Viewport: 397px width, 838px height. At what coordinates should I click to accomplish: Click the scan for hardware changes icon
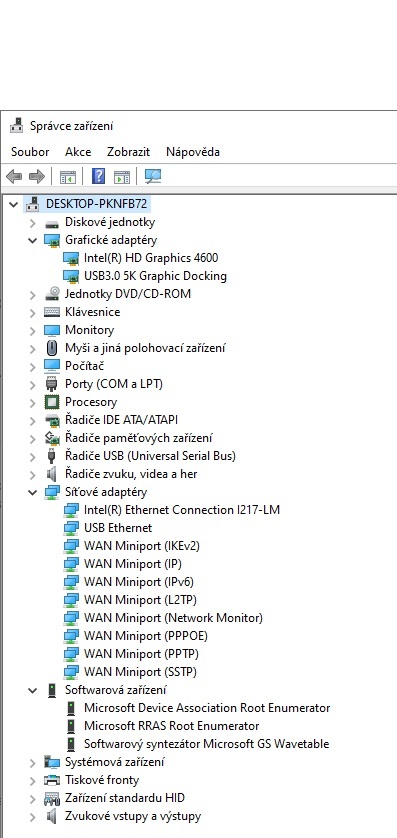[153, 176]
